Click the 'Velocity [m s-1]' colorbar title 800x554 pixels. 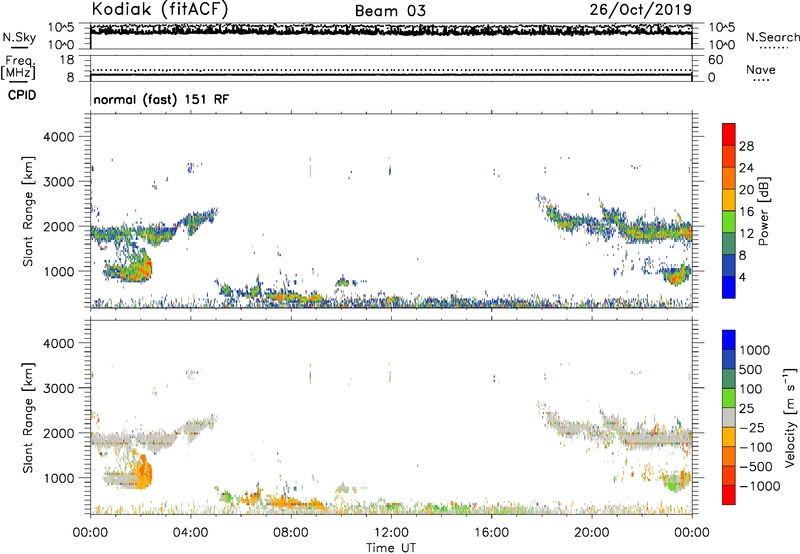[x=790, y=417]
